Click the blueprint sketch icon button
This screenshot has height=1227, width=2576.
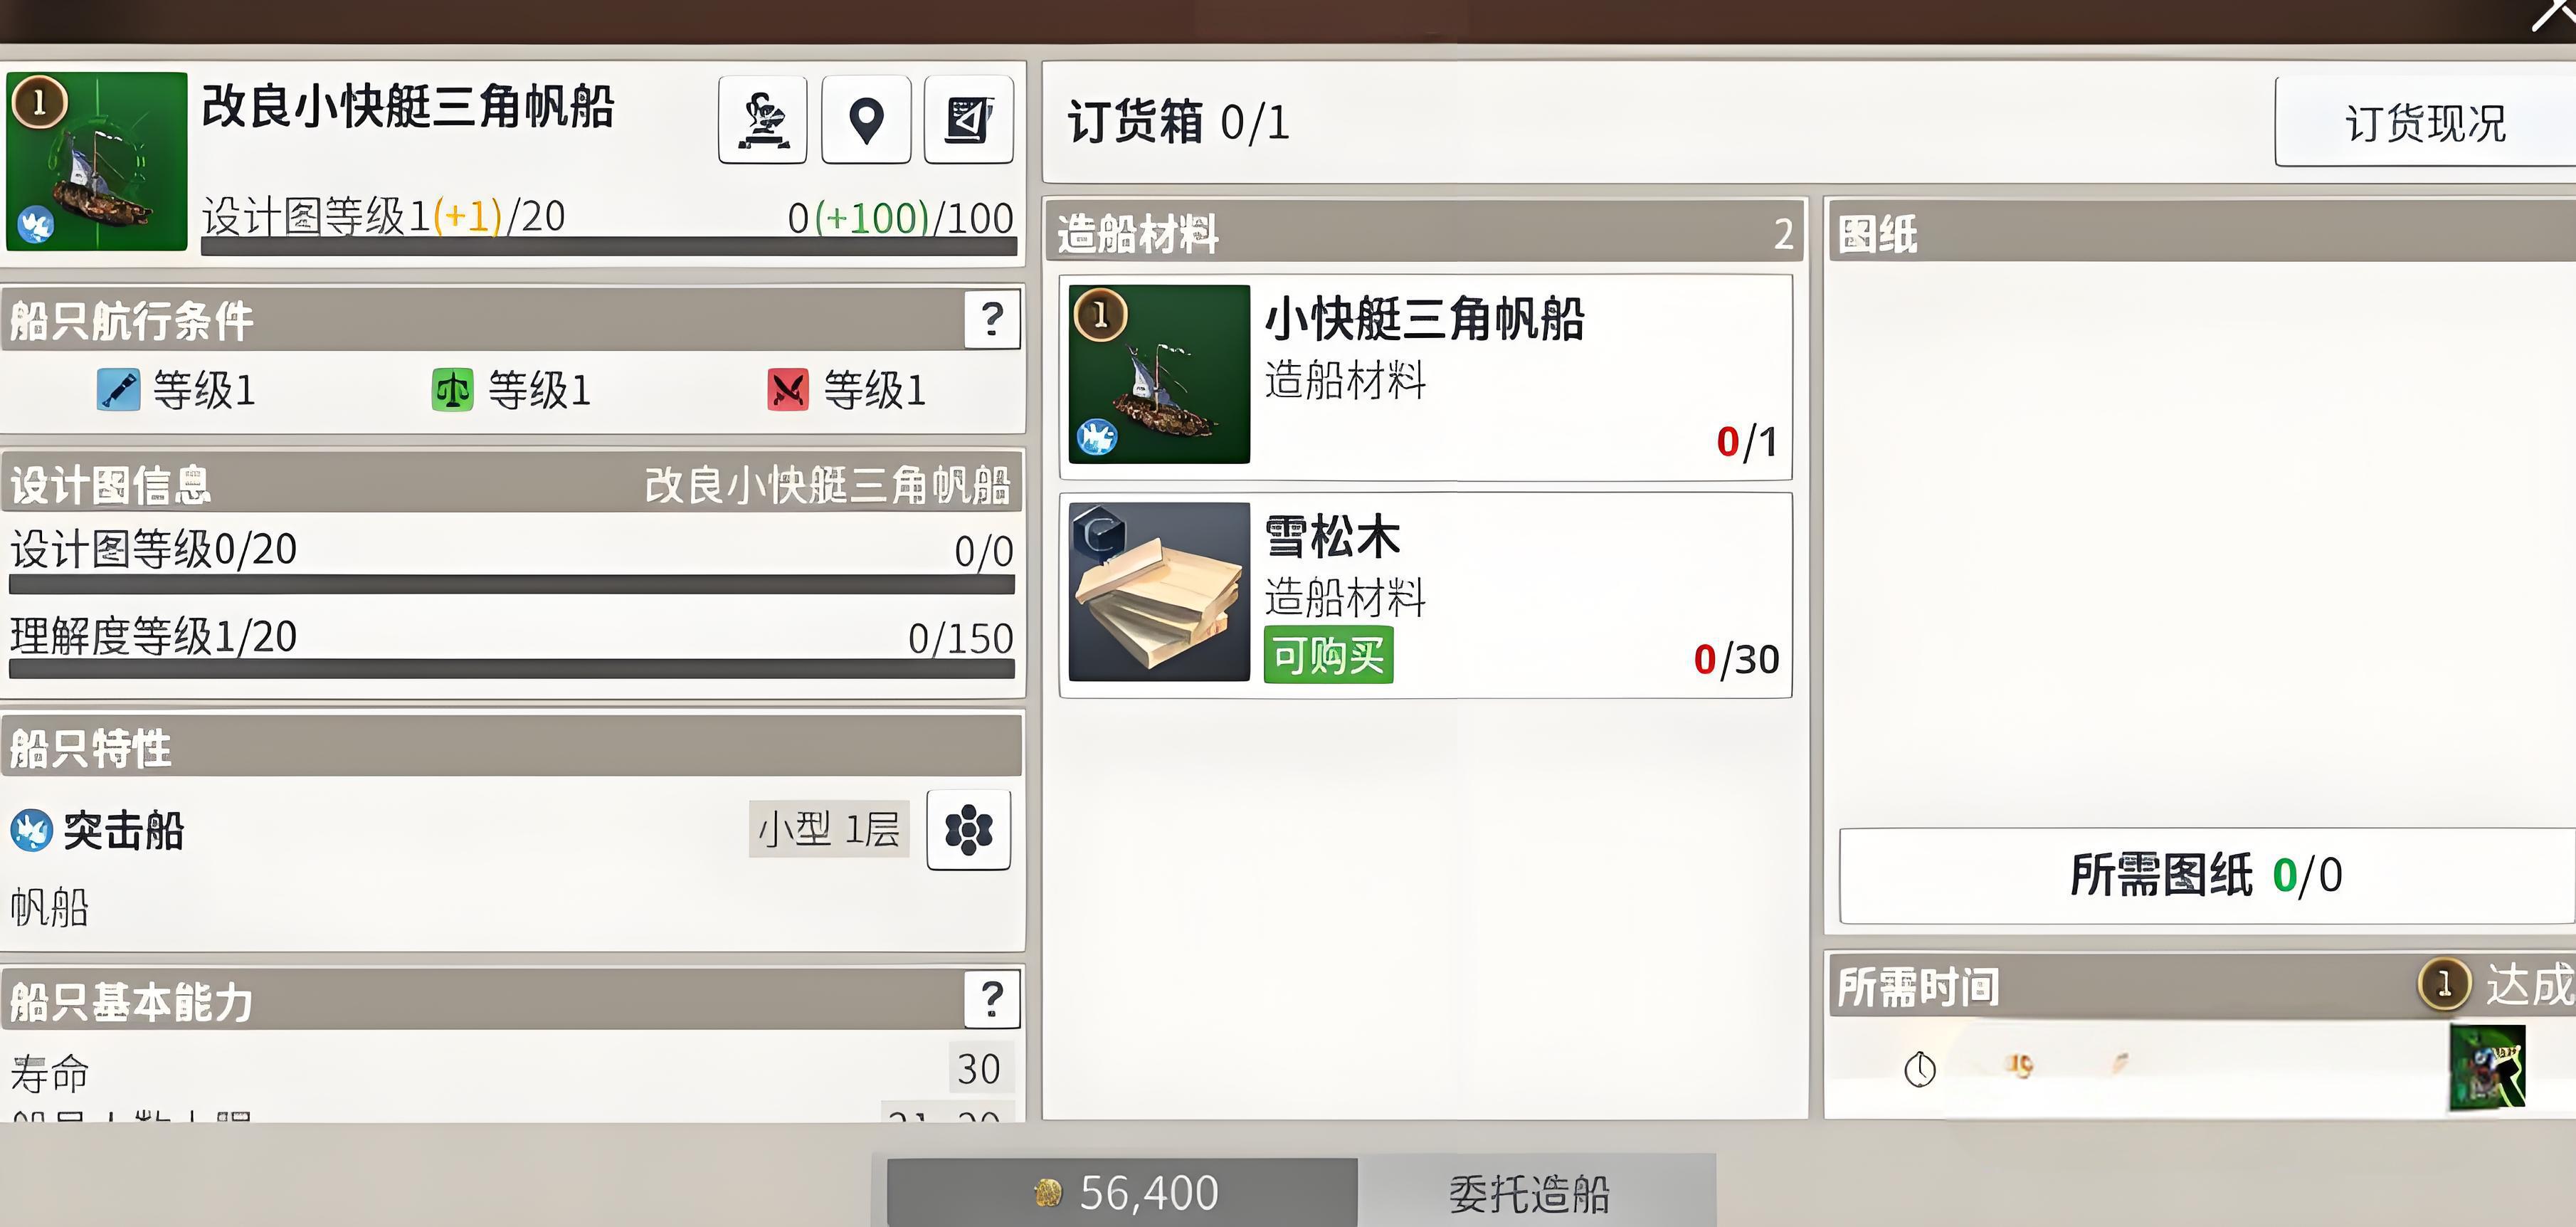[968, 119]
